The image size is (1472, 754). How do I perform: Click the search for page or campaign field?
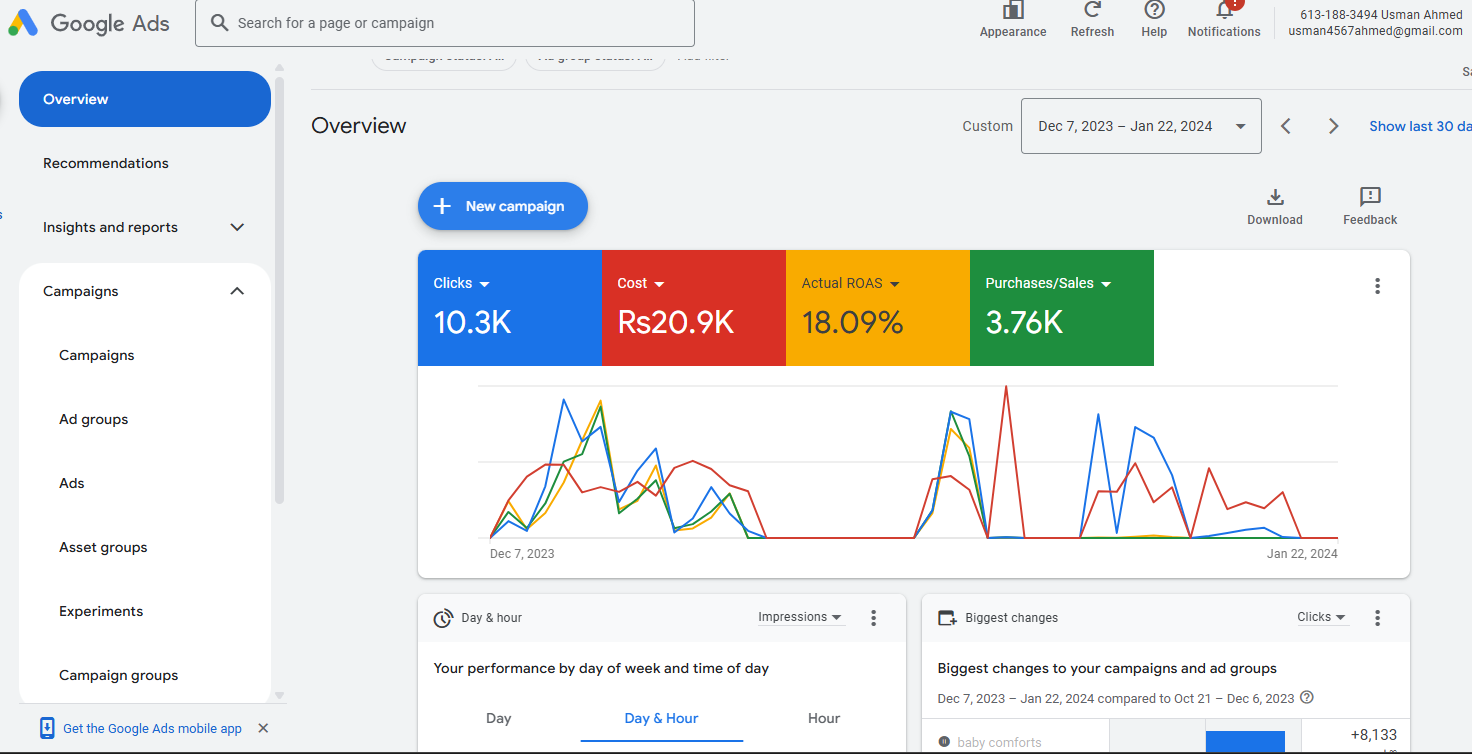445,23
